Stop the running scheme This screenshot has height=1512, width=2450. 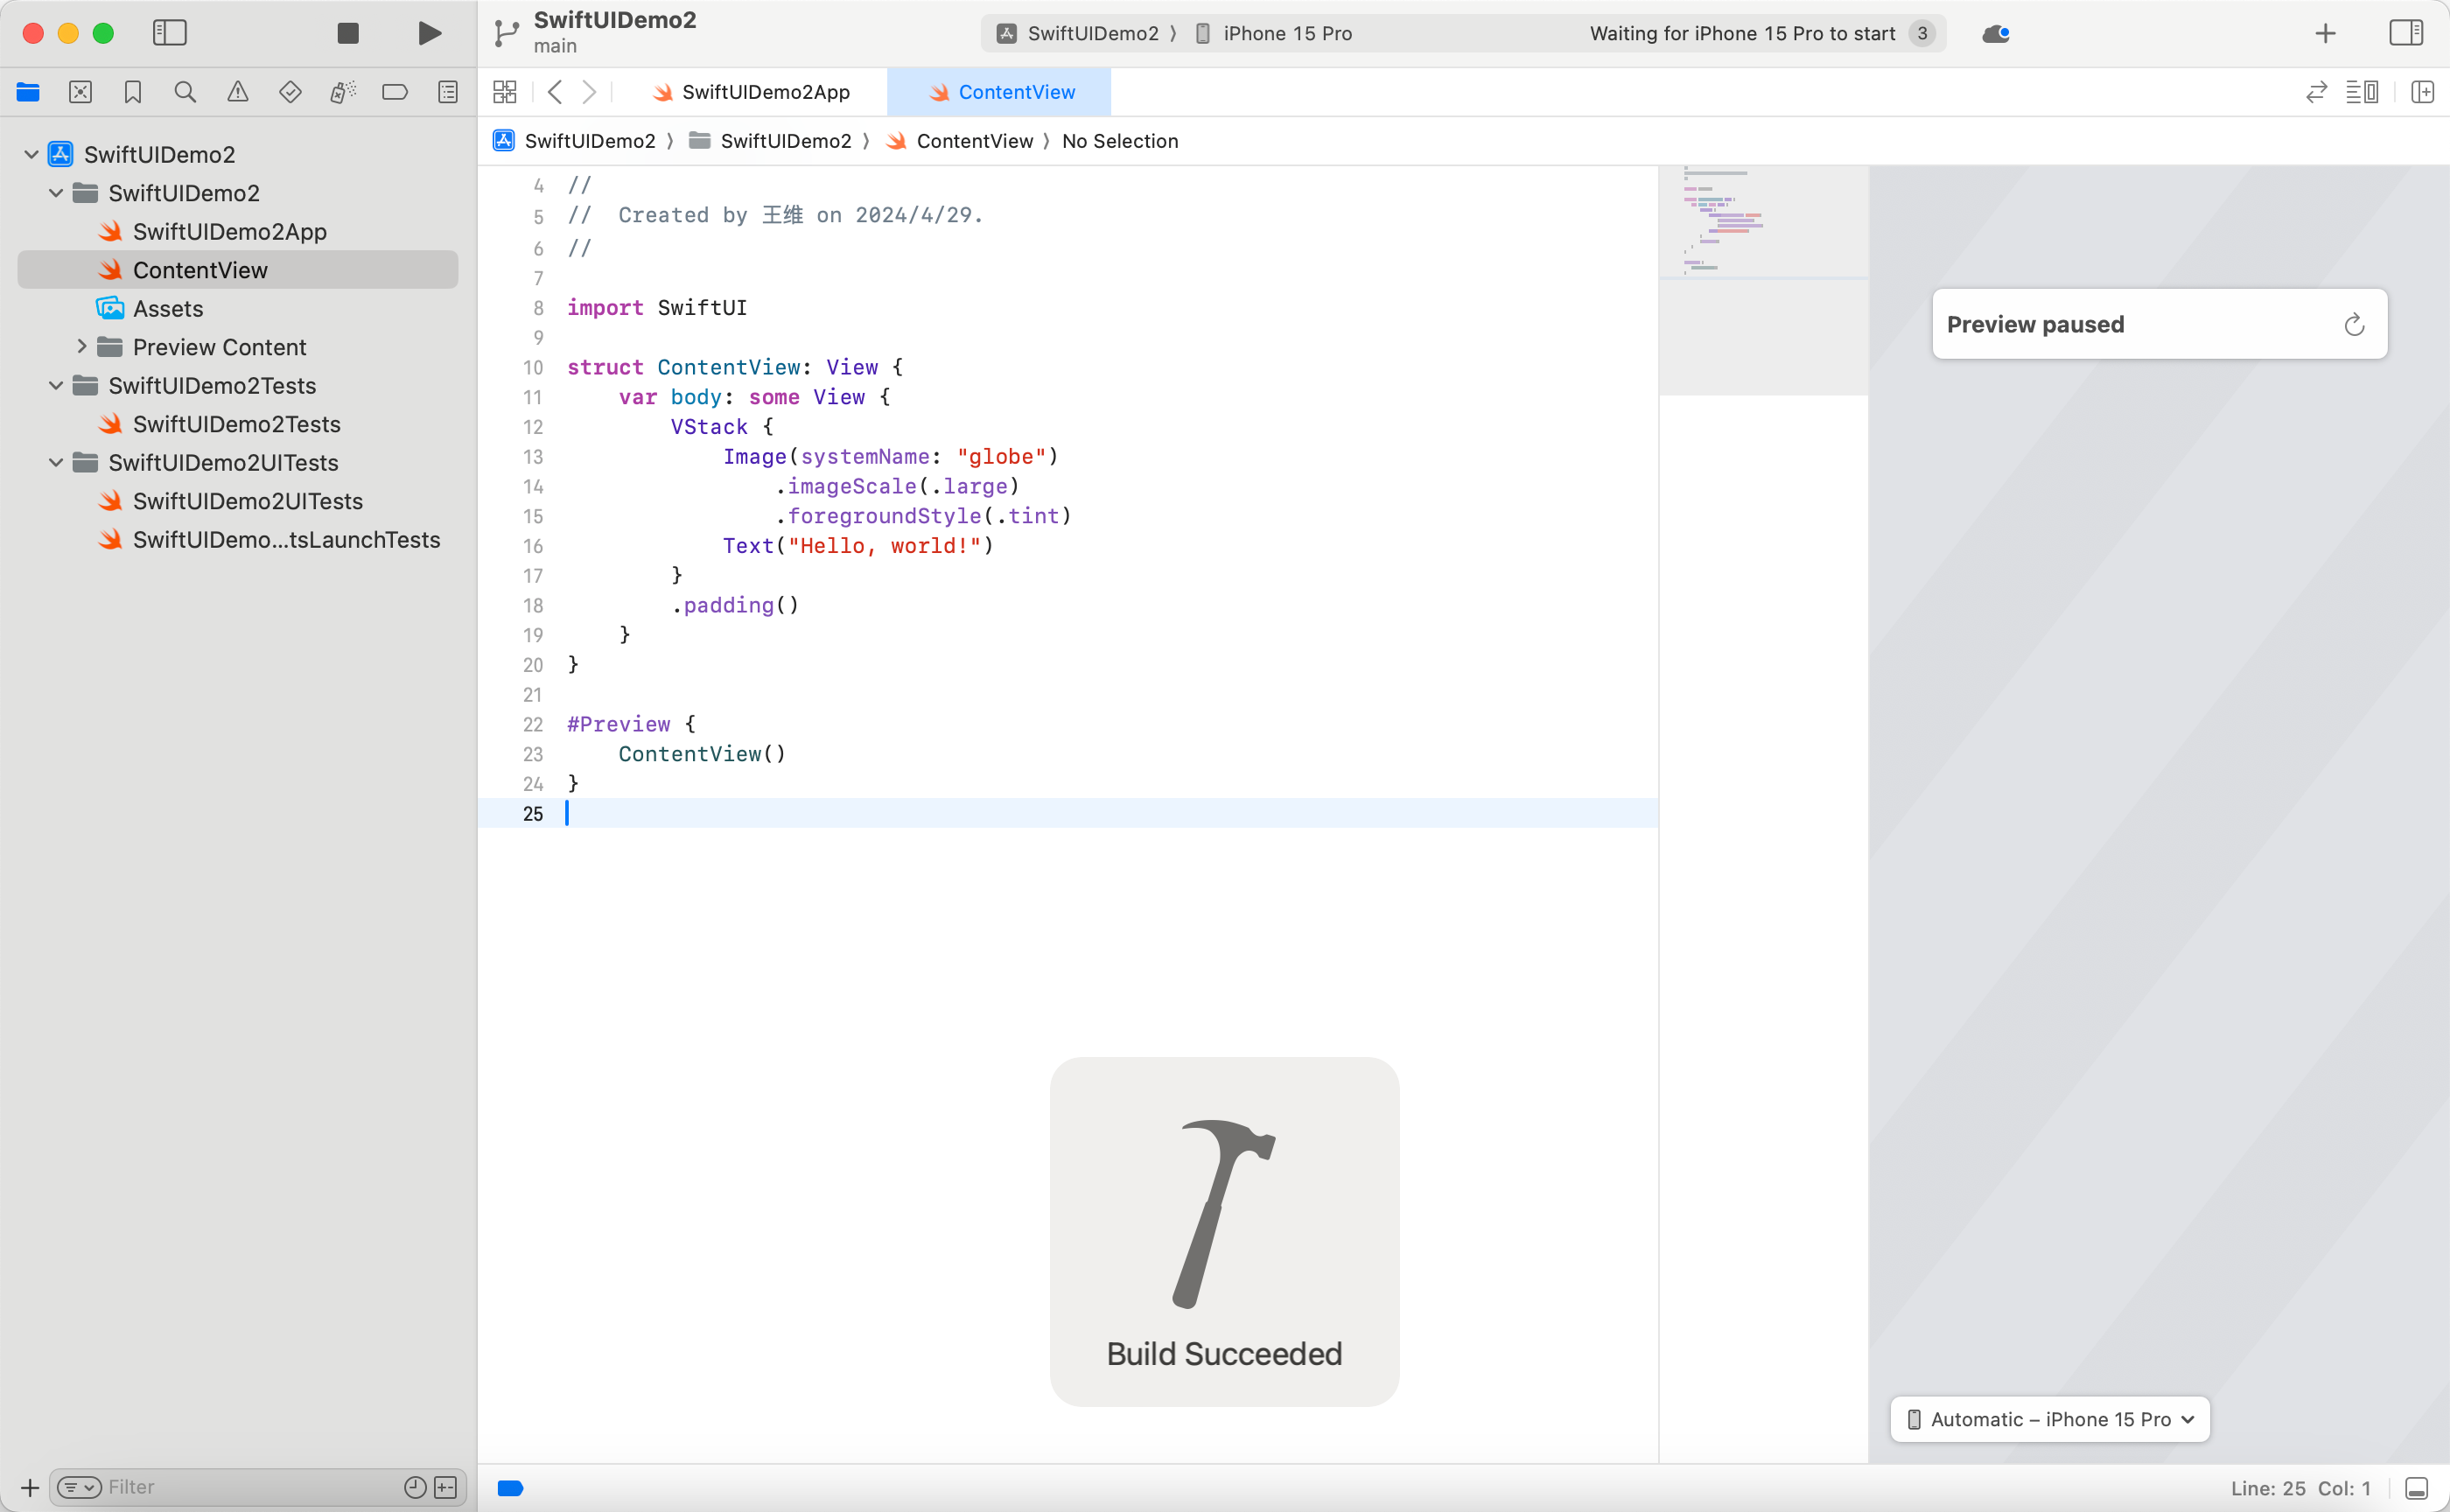pos(348,33)
